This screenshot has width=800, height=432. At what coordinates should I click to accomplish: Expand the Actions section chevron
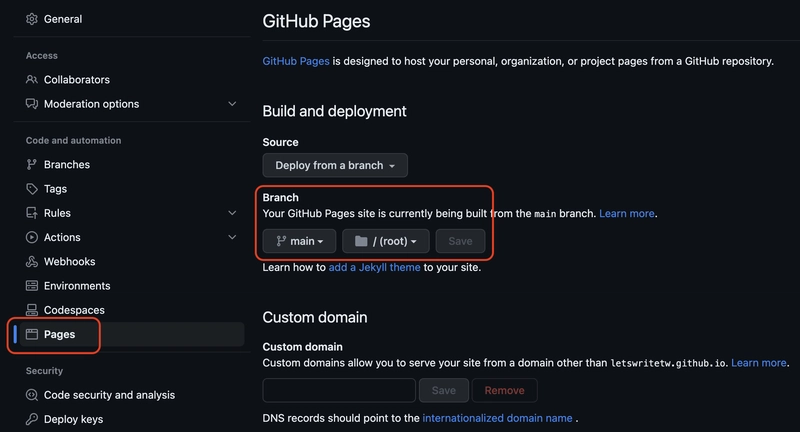[232, 237]
